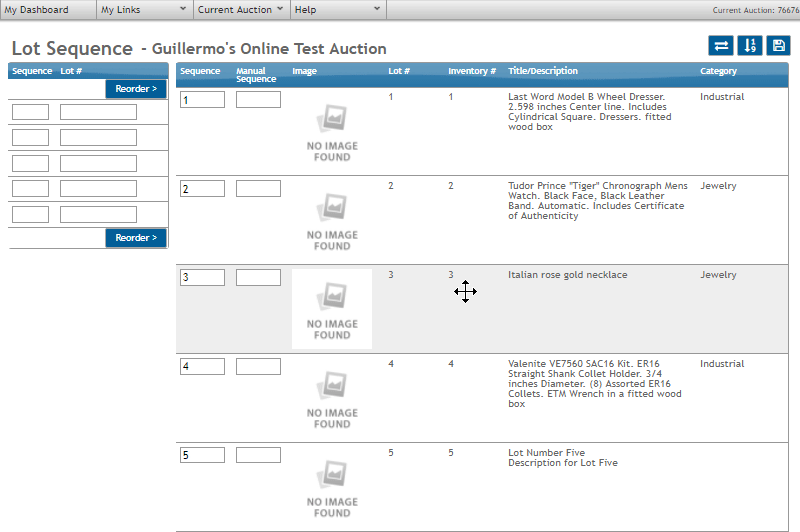Screen dimensions: 800x532
Task: Expand the Current Auction dropdown menu
Action: tap(242, 10)
